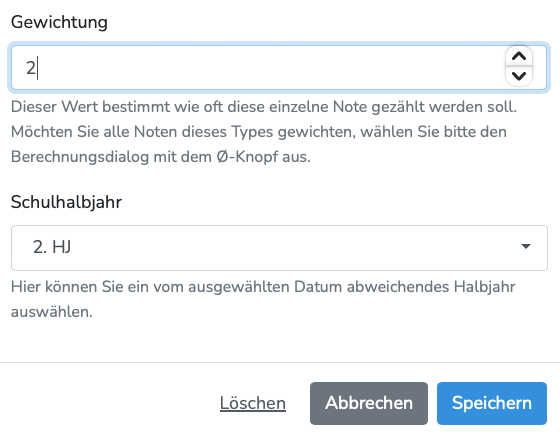Delete the grade via underlined Löschen

[x=252, y=403]
